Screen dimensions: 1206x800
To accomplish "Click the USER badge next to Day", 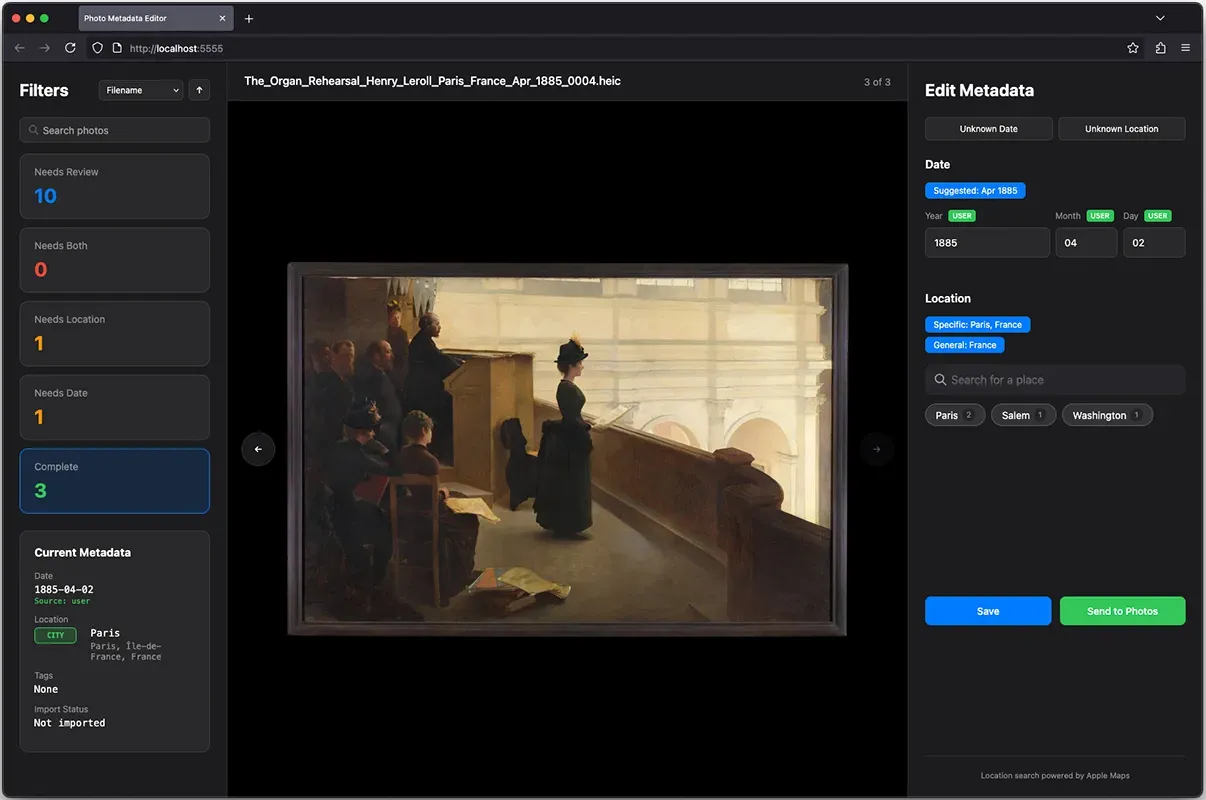I will 1158,216.
